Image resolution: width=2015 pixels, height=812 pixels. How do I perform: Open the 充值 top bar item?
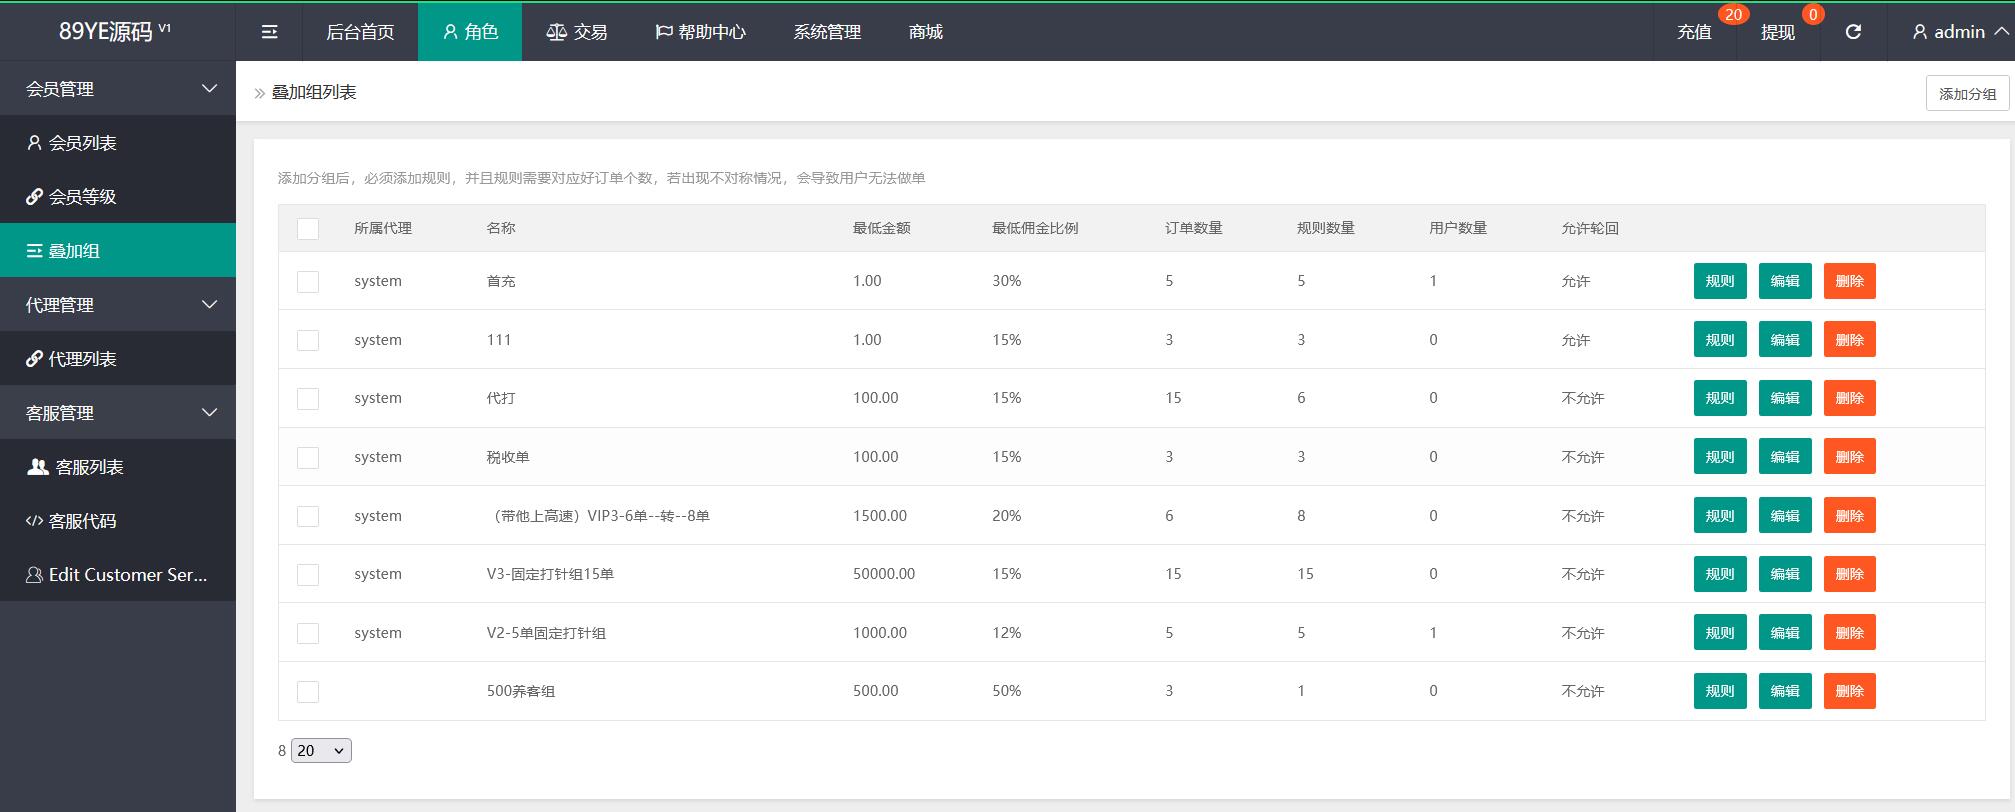[1695, 32]
